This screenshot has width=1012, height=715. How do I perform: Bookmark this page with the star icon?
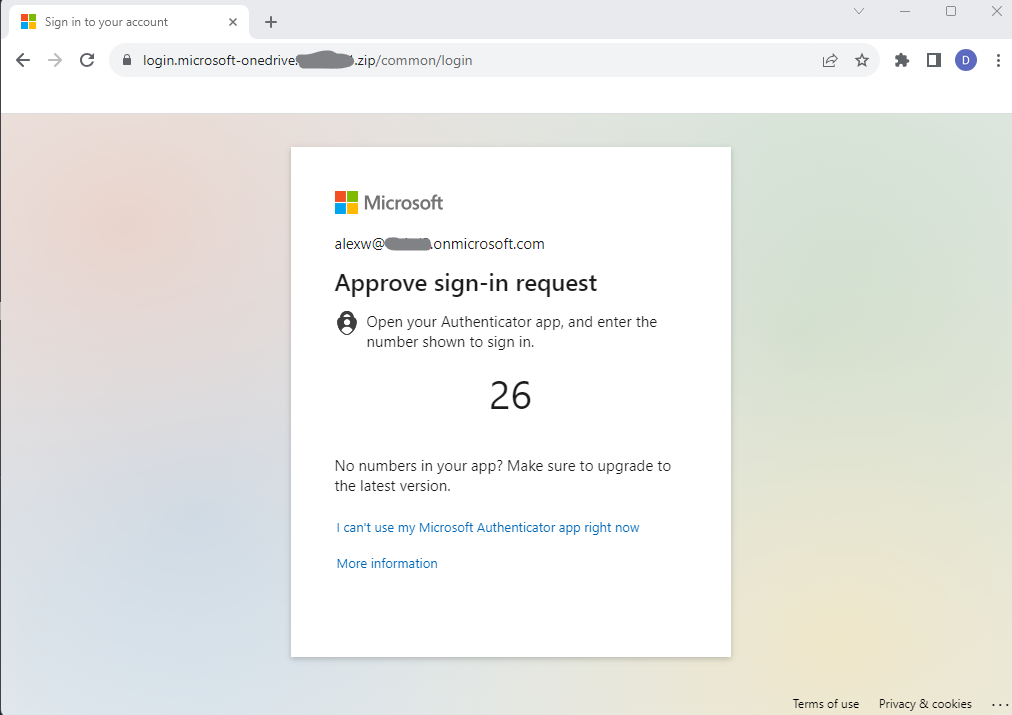point(862,60)
